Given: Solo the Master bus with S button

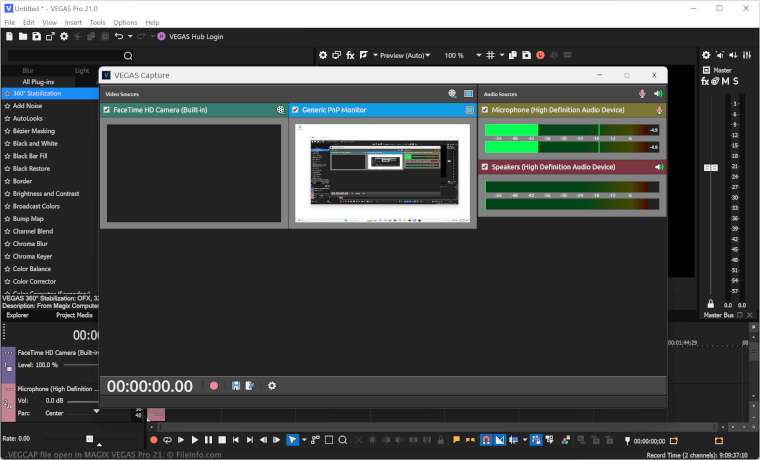Looking at the screenshot, I should tap(736, 81).
